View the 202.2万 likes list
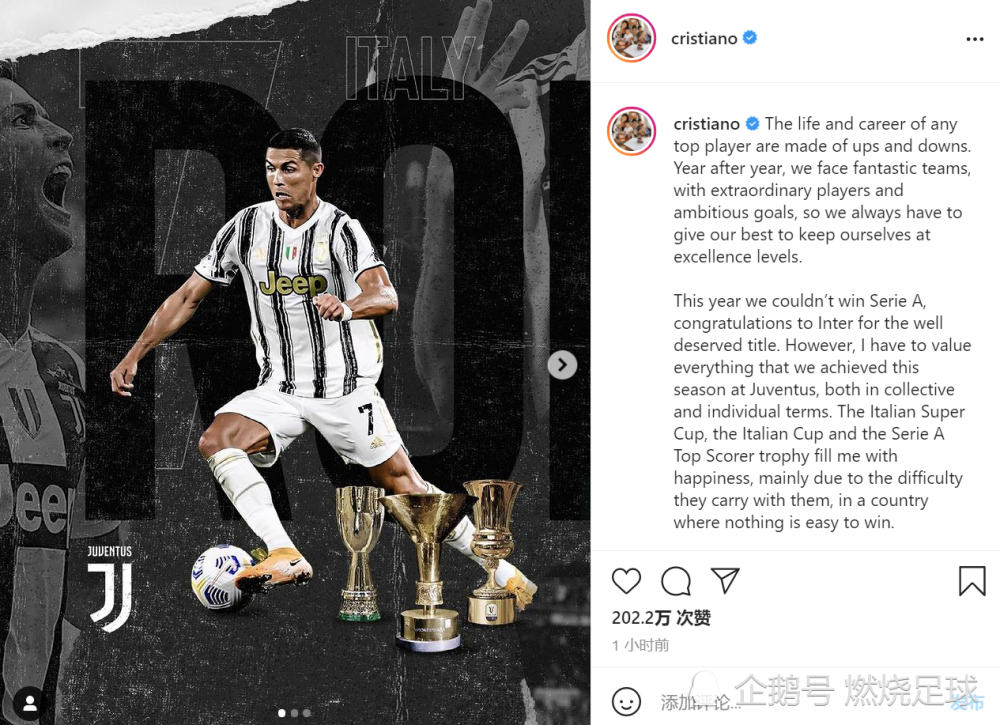The width and height of the screenshot is (1000, 725). (661, 617)
